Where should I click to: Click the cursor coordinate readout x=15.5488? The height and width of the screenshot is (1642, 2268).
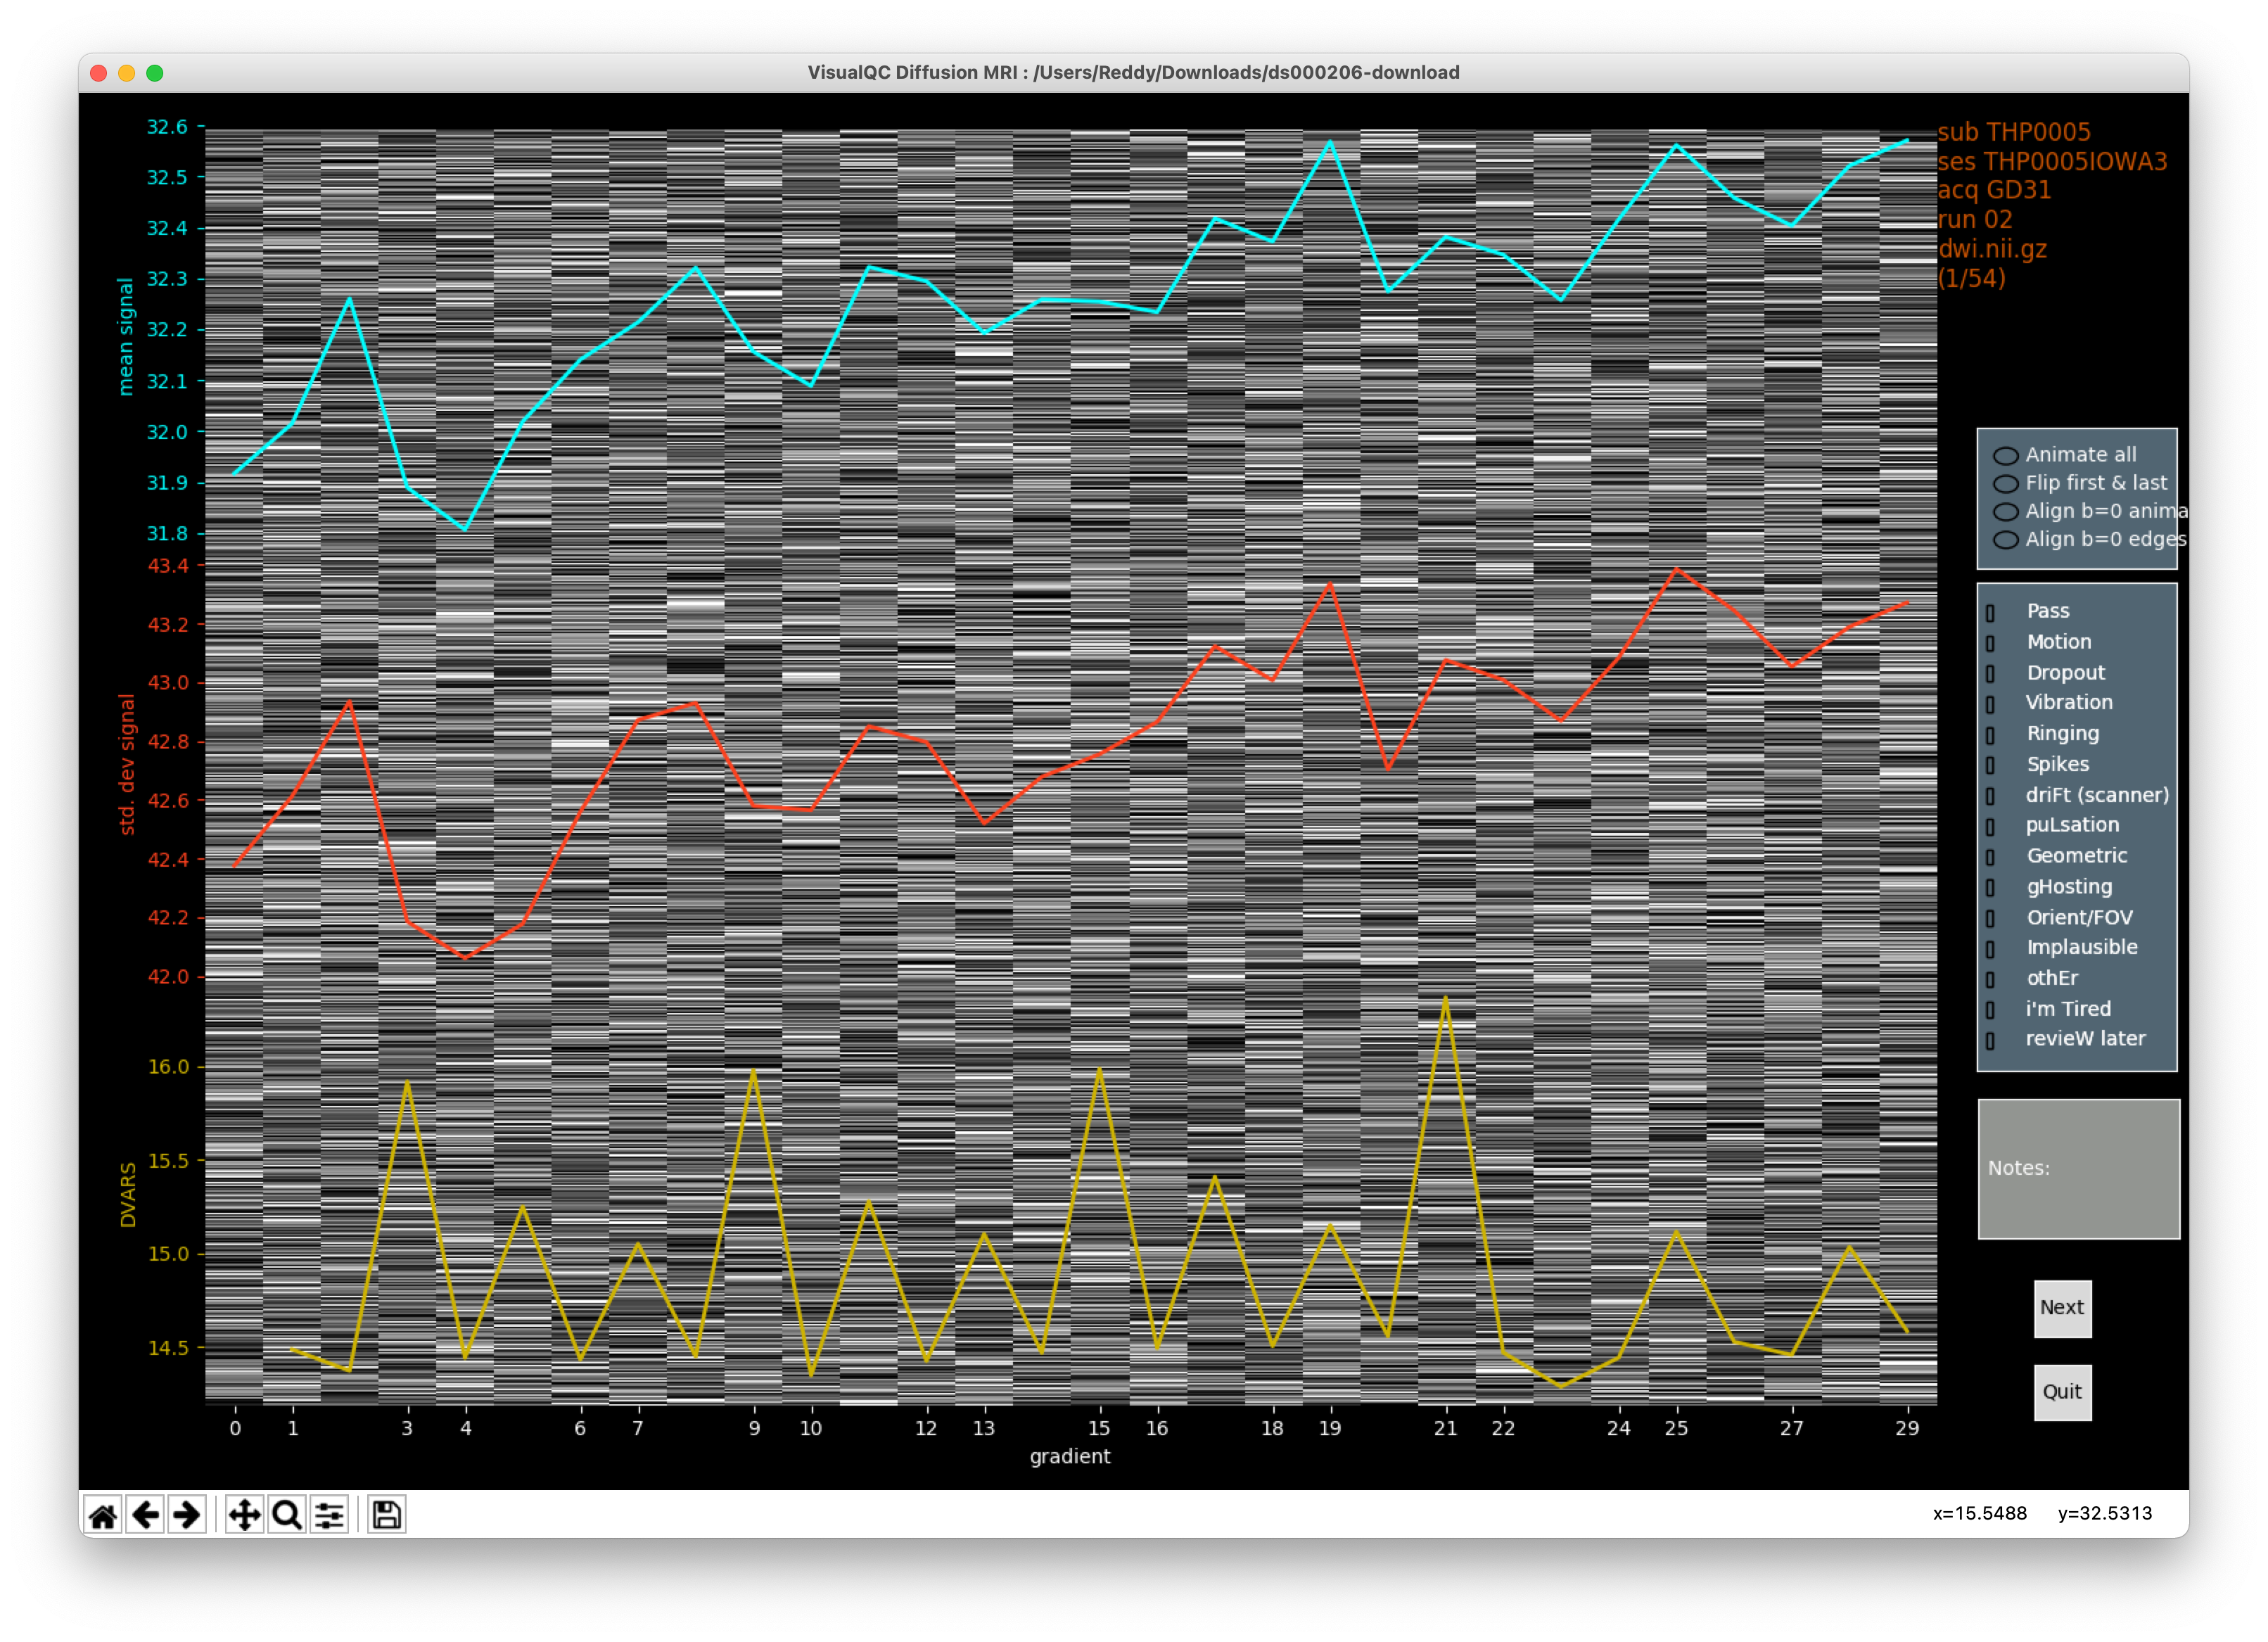tap(1979, 1513)
